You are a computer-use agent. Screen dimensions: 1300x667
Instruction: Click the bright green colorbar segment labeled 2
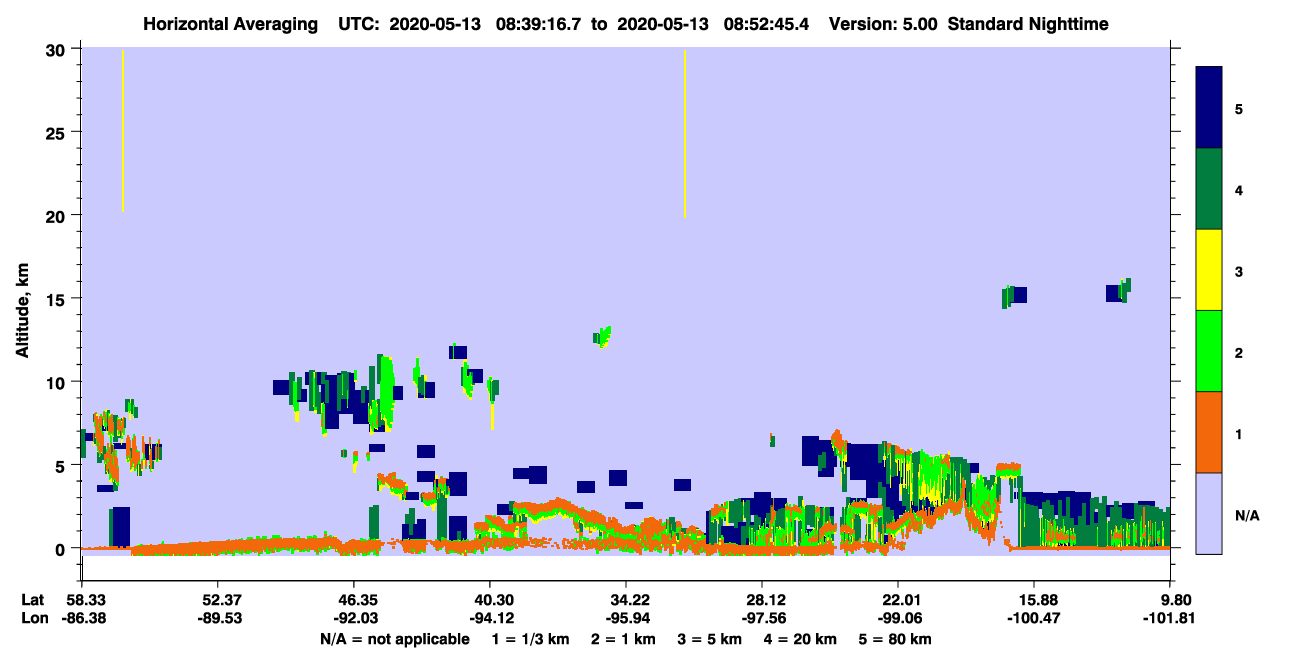[x=1209, y=351]
